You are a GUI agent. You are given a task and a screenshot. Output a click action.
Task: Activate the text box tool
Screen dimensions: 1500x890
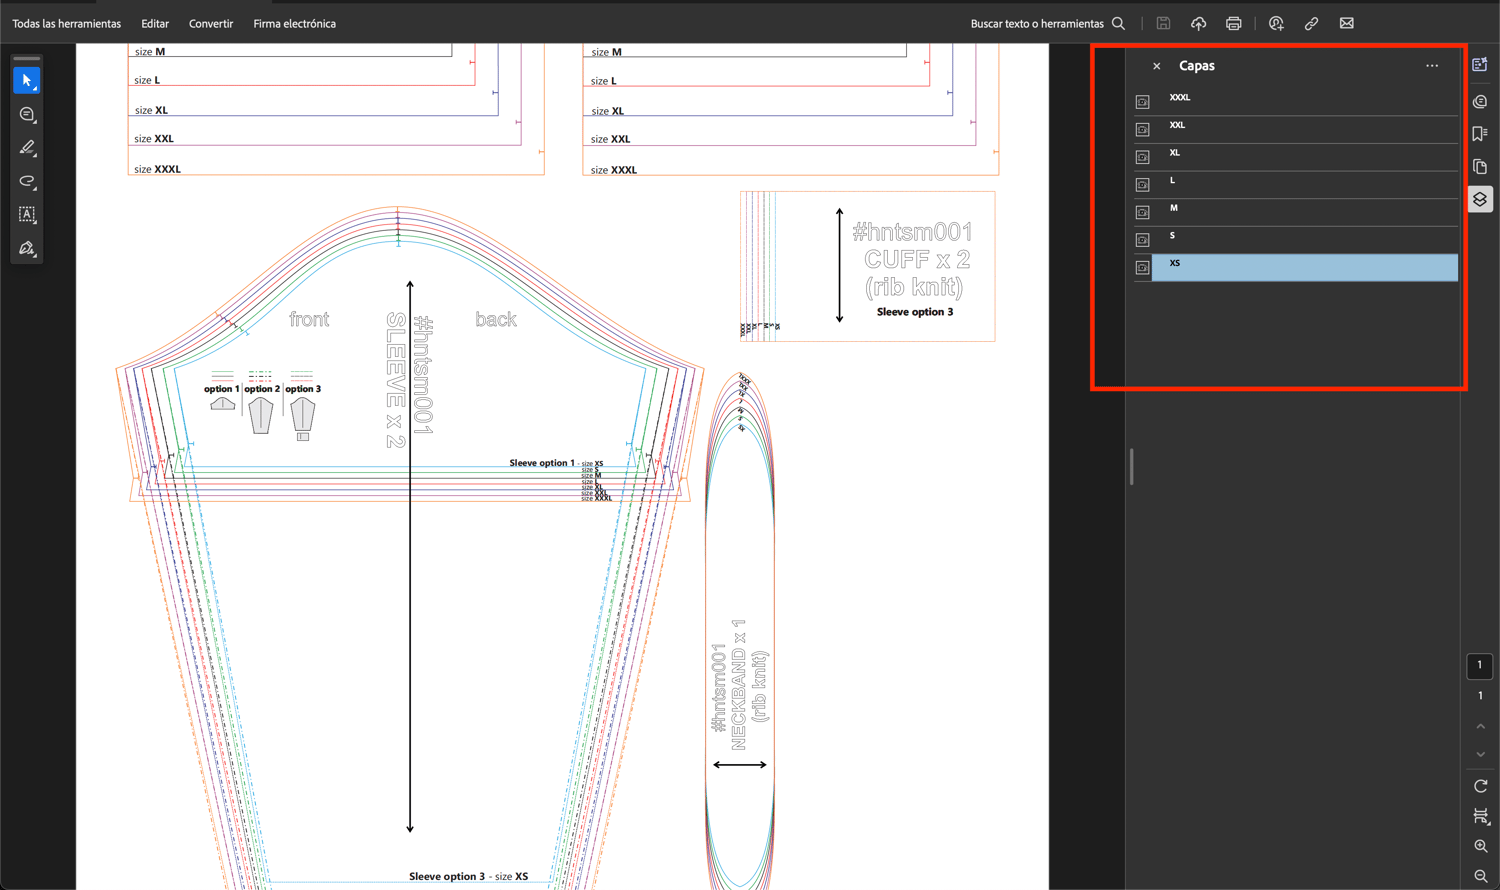pyautogui.click(x=27, y=214)
